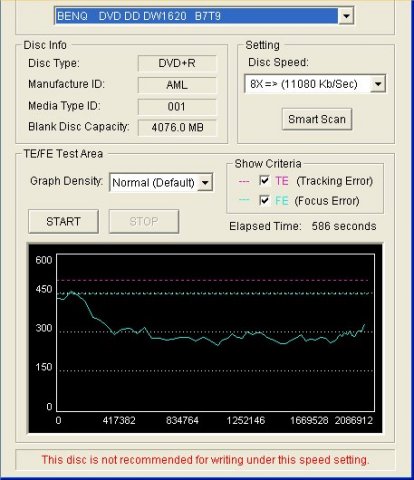Click the Disc Type DVD+R field
The height and width of the screenshot is (480, 414).
[x=177, y=63]
